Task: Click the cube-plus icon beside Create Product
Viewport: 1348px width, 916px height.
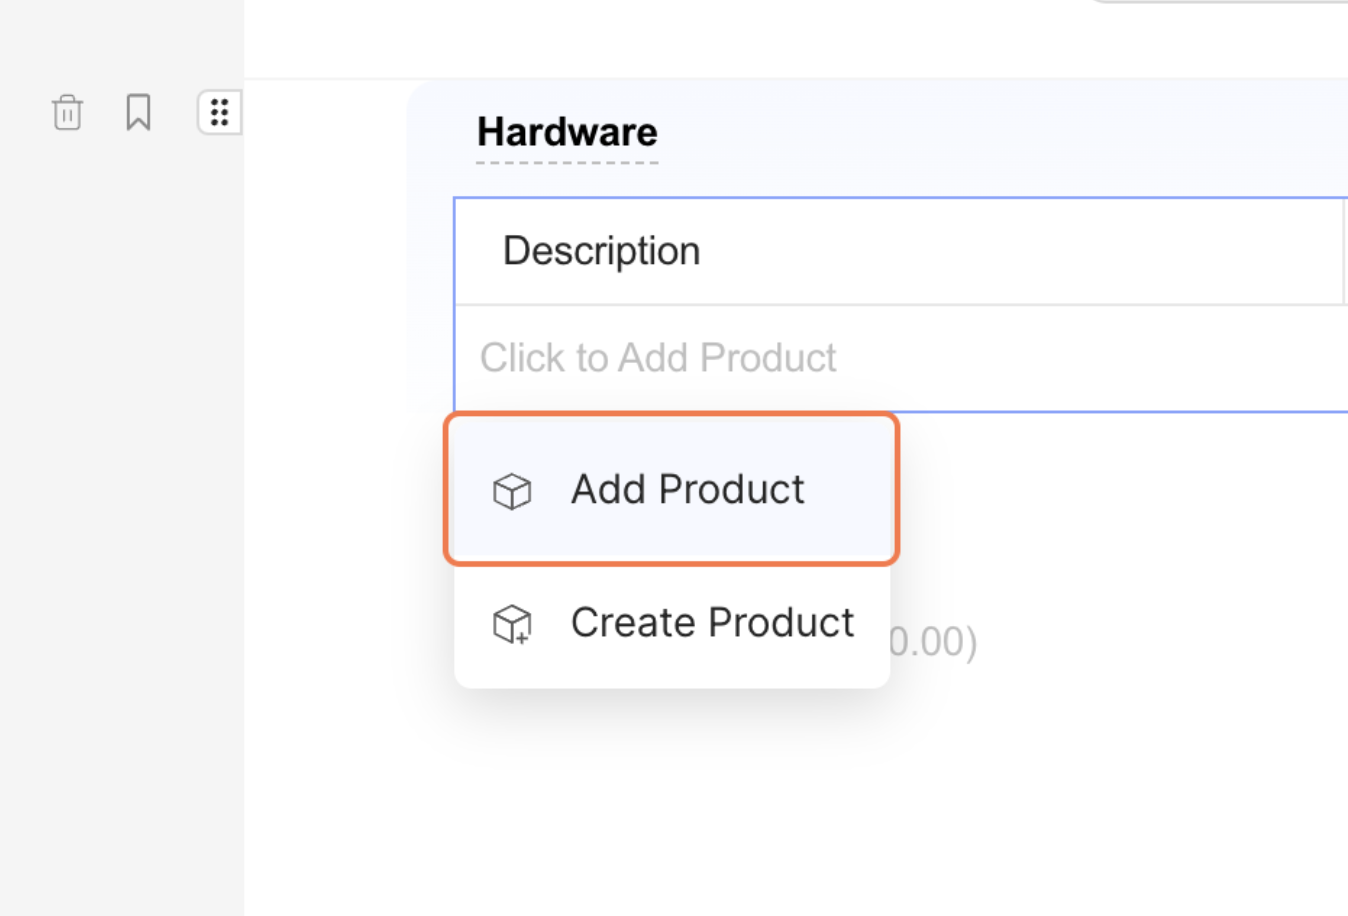Action: [512, 624]
